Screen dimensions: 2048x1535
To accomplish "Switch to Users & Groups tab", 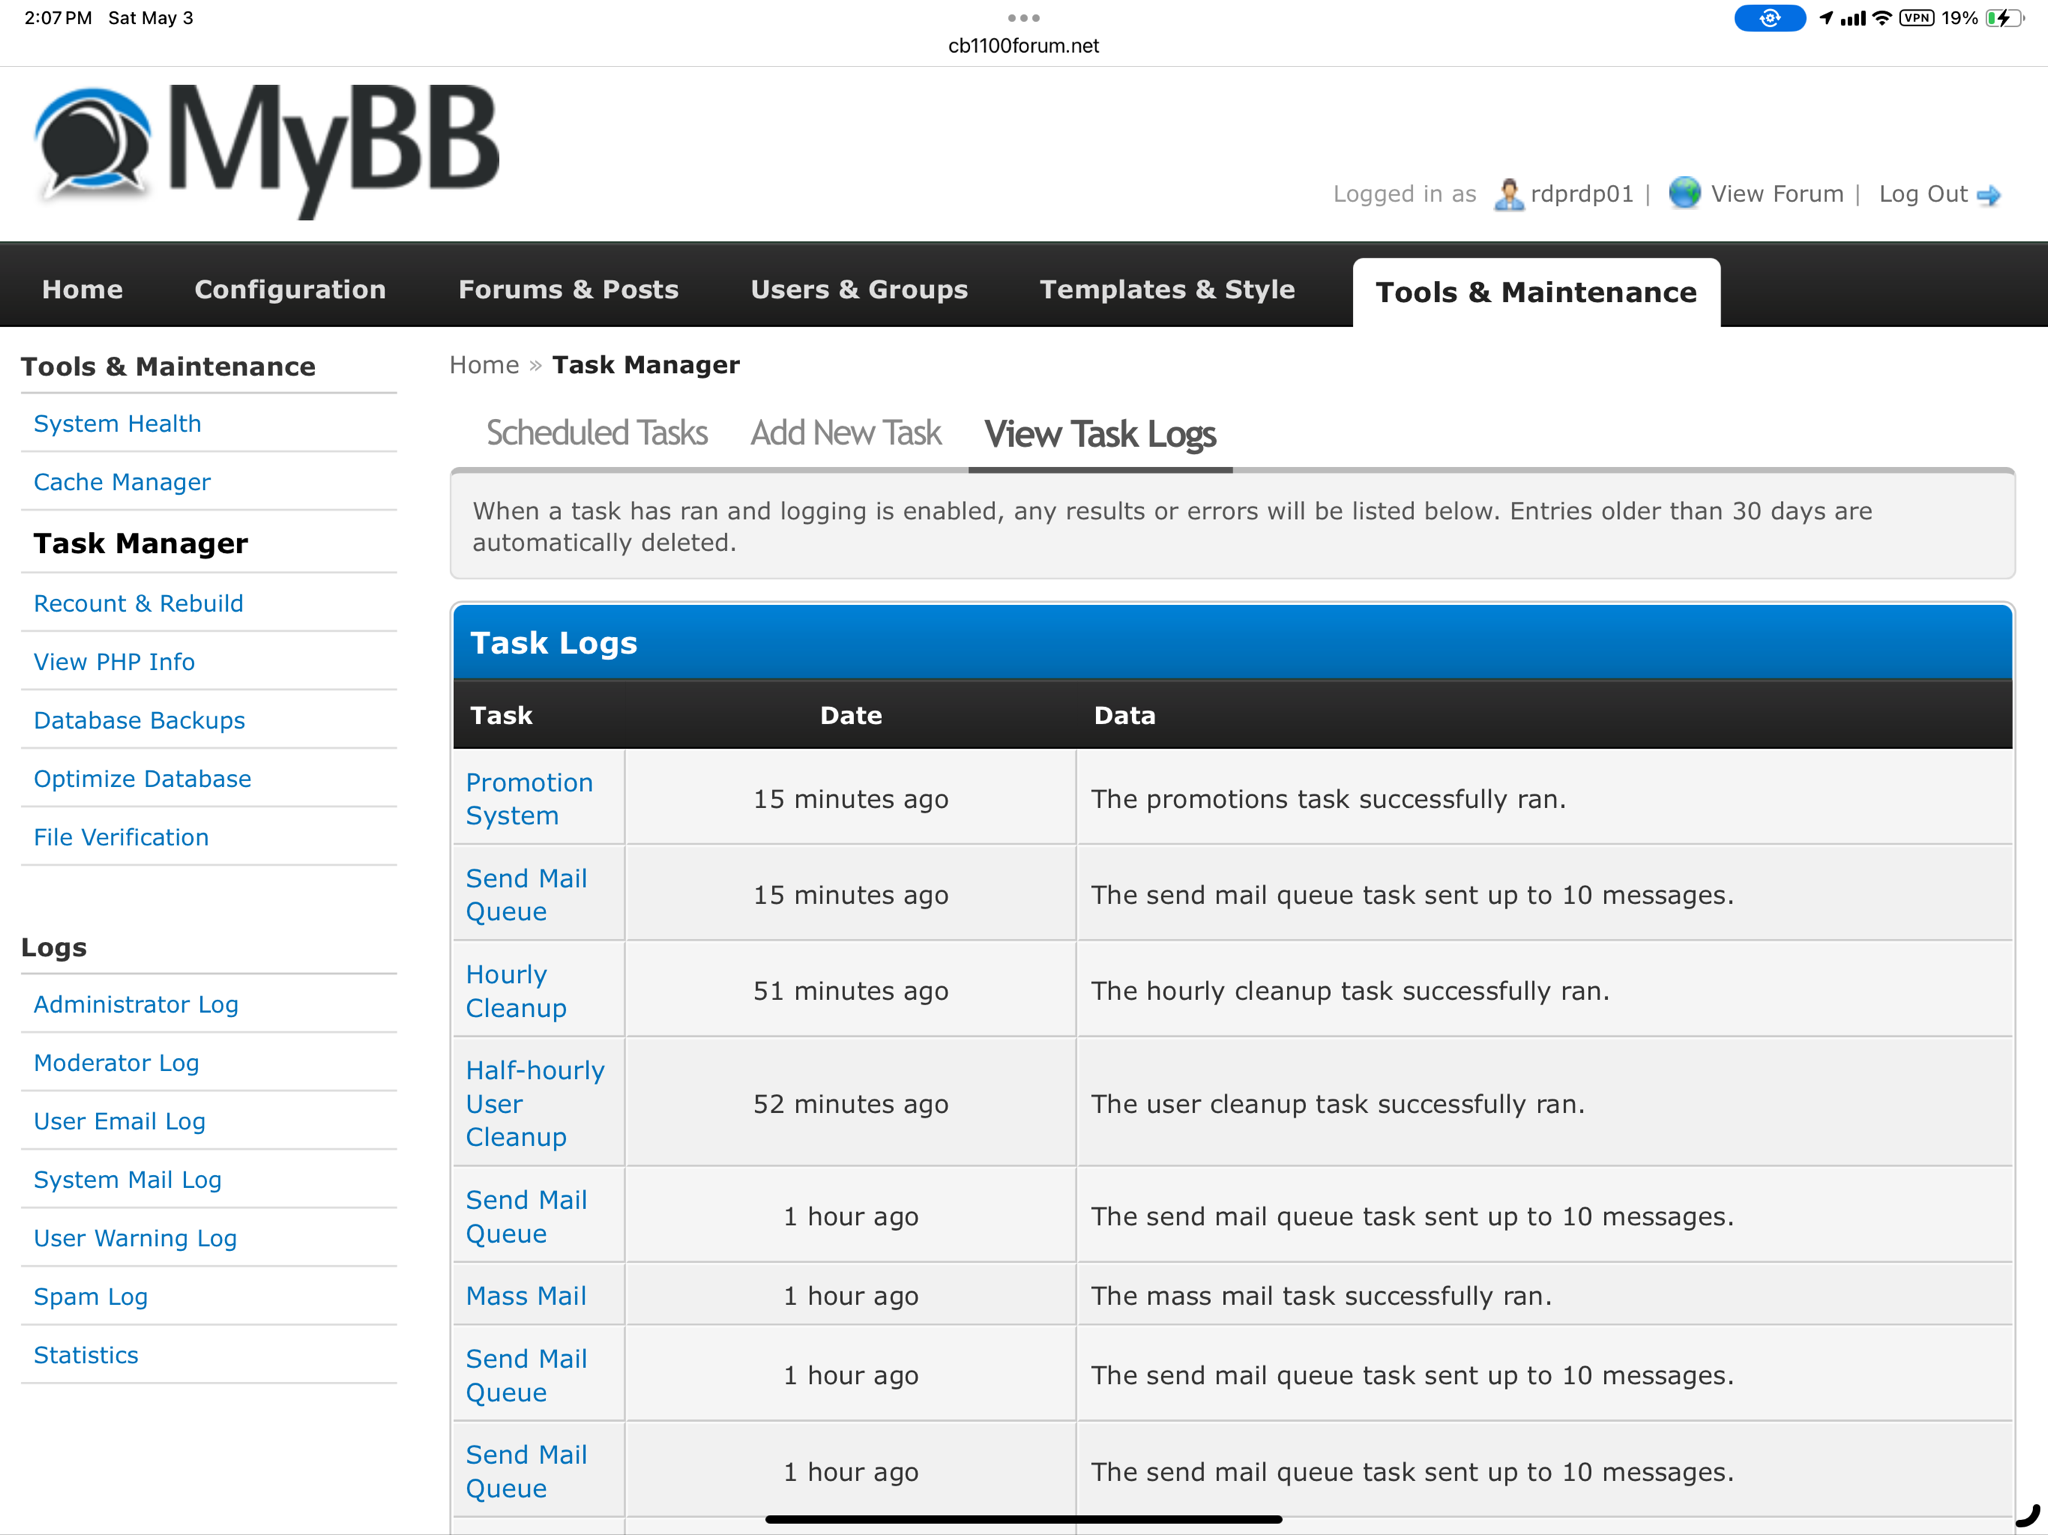I will (x=859, y=289).
